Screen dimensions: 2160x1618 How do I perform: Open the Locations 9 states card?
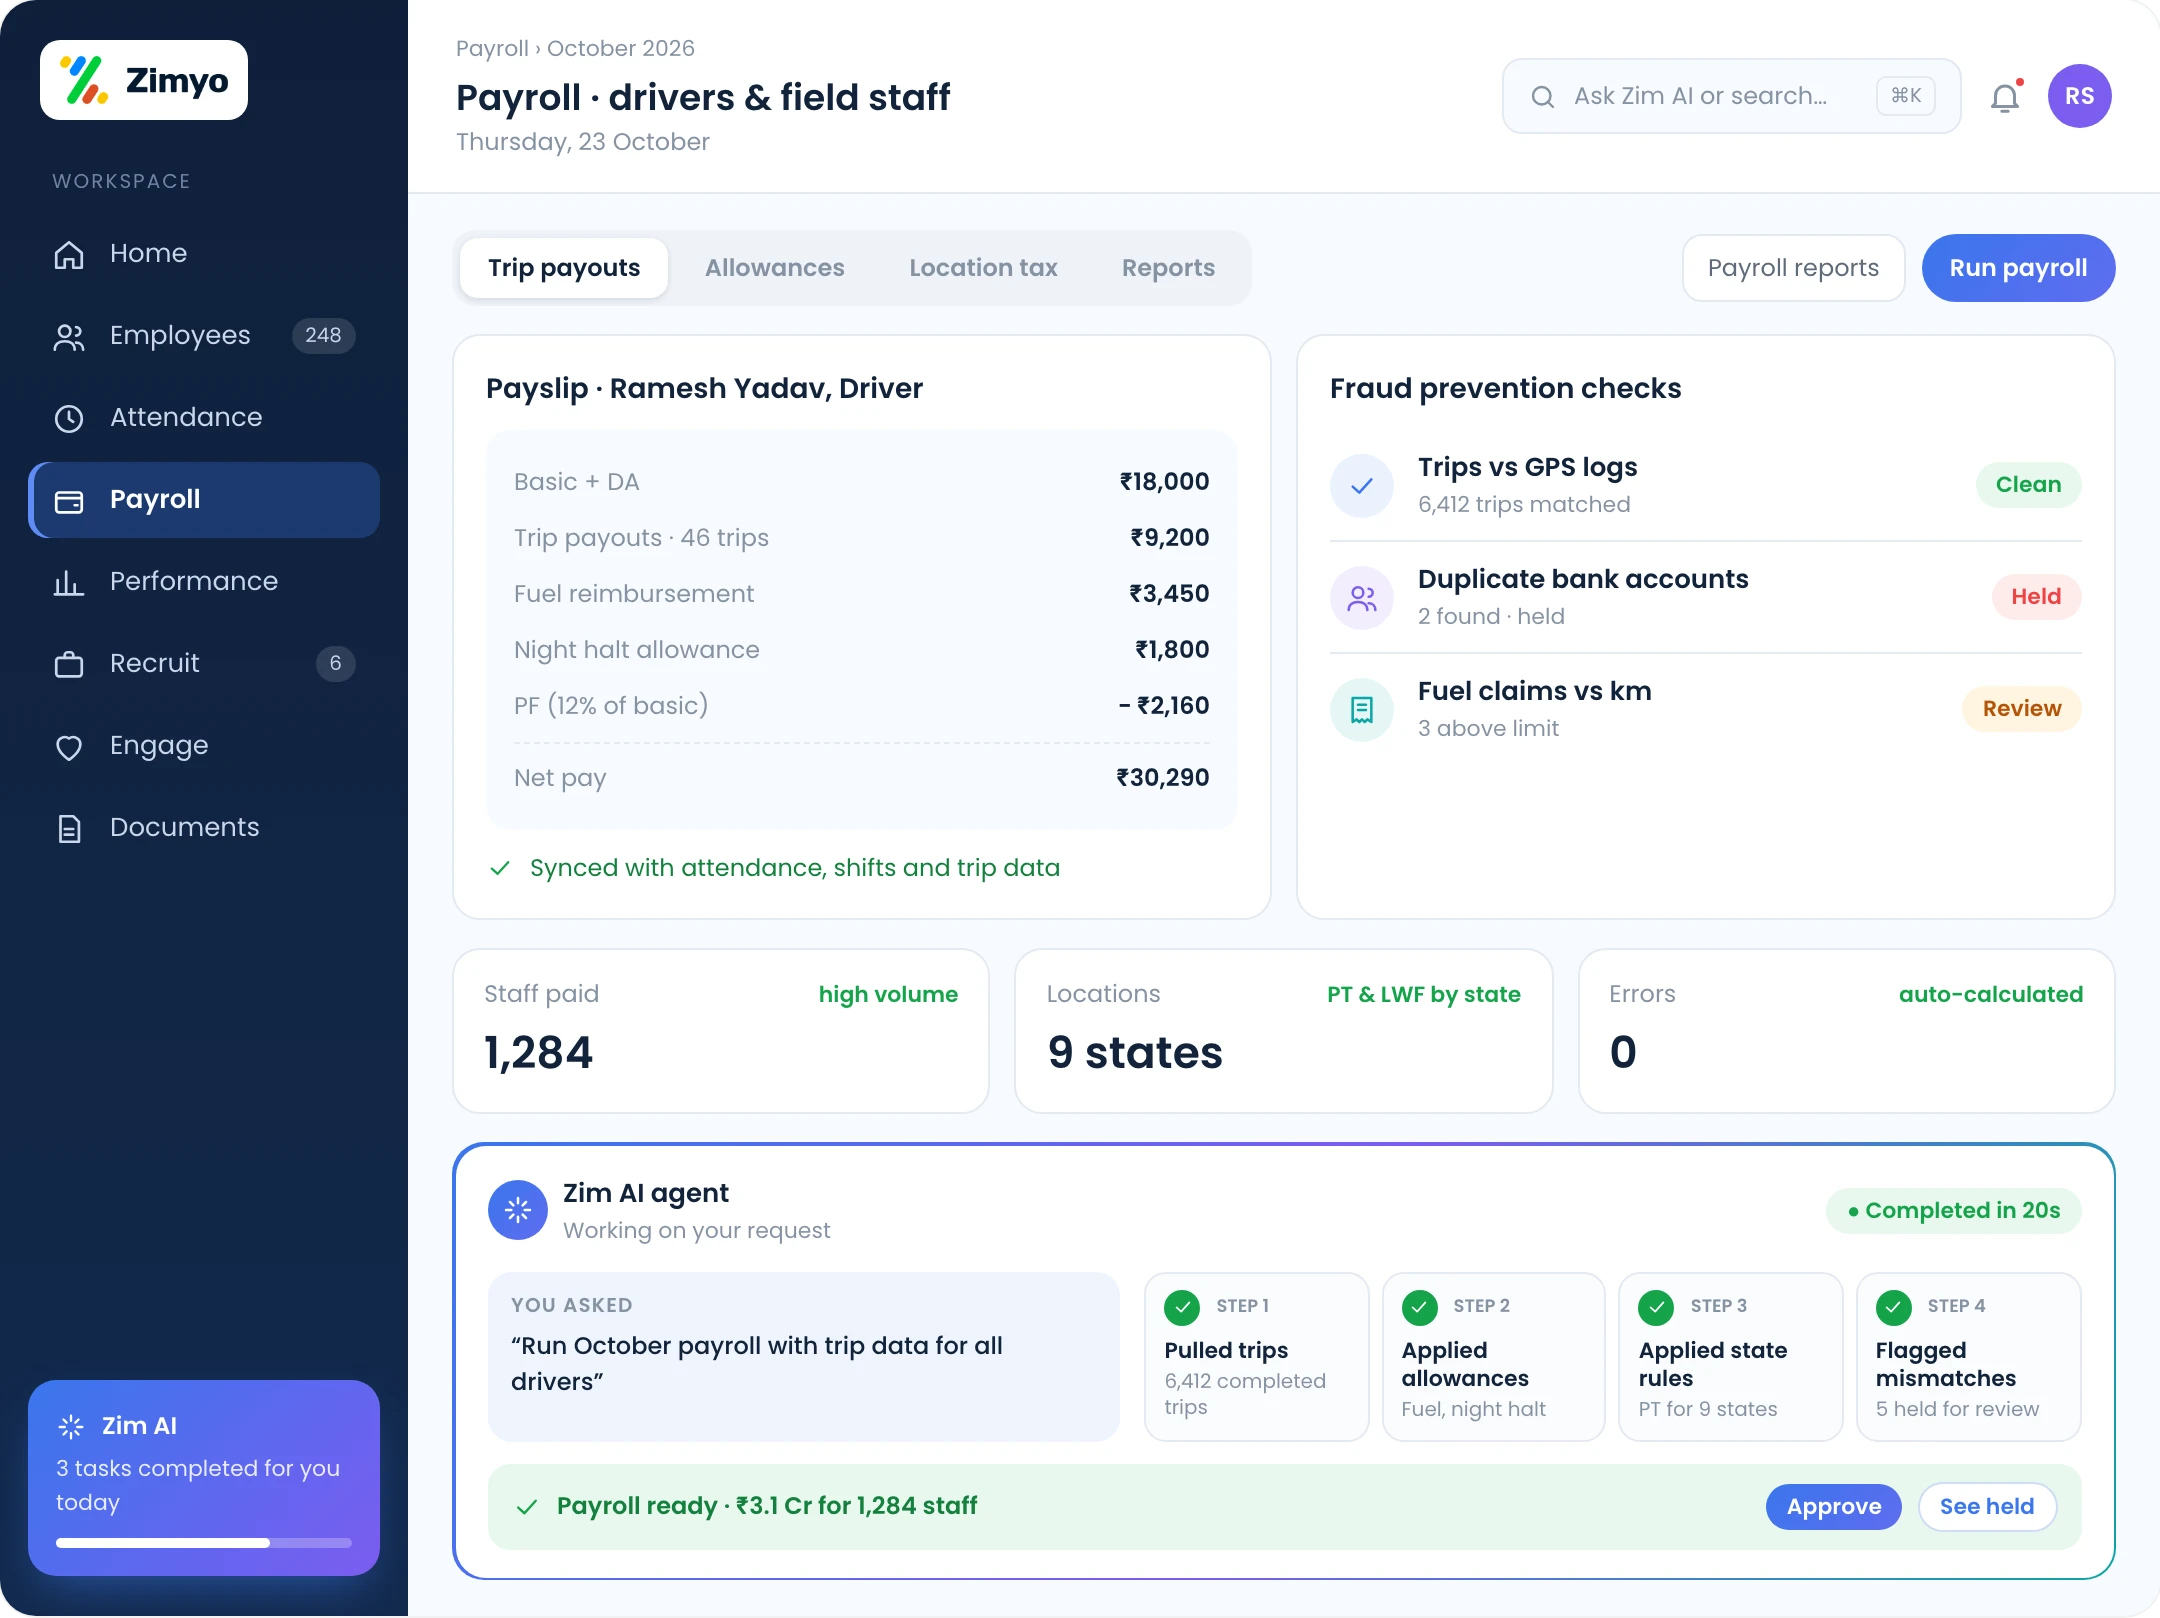point(1284,1031)
